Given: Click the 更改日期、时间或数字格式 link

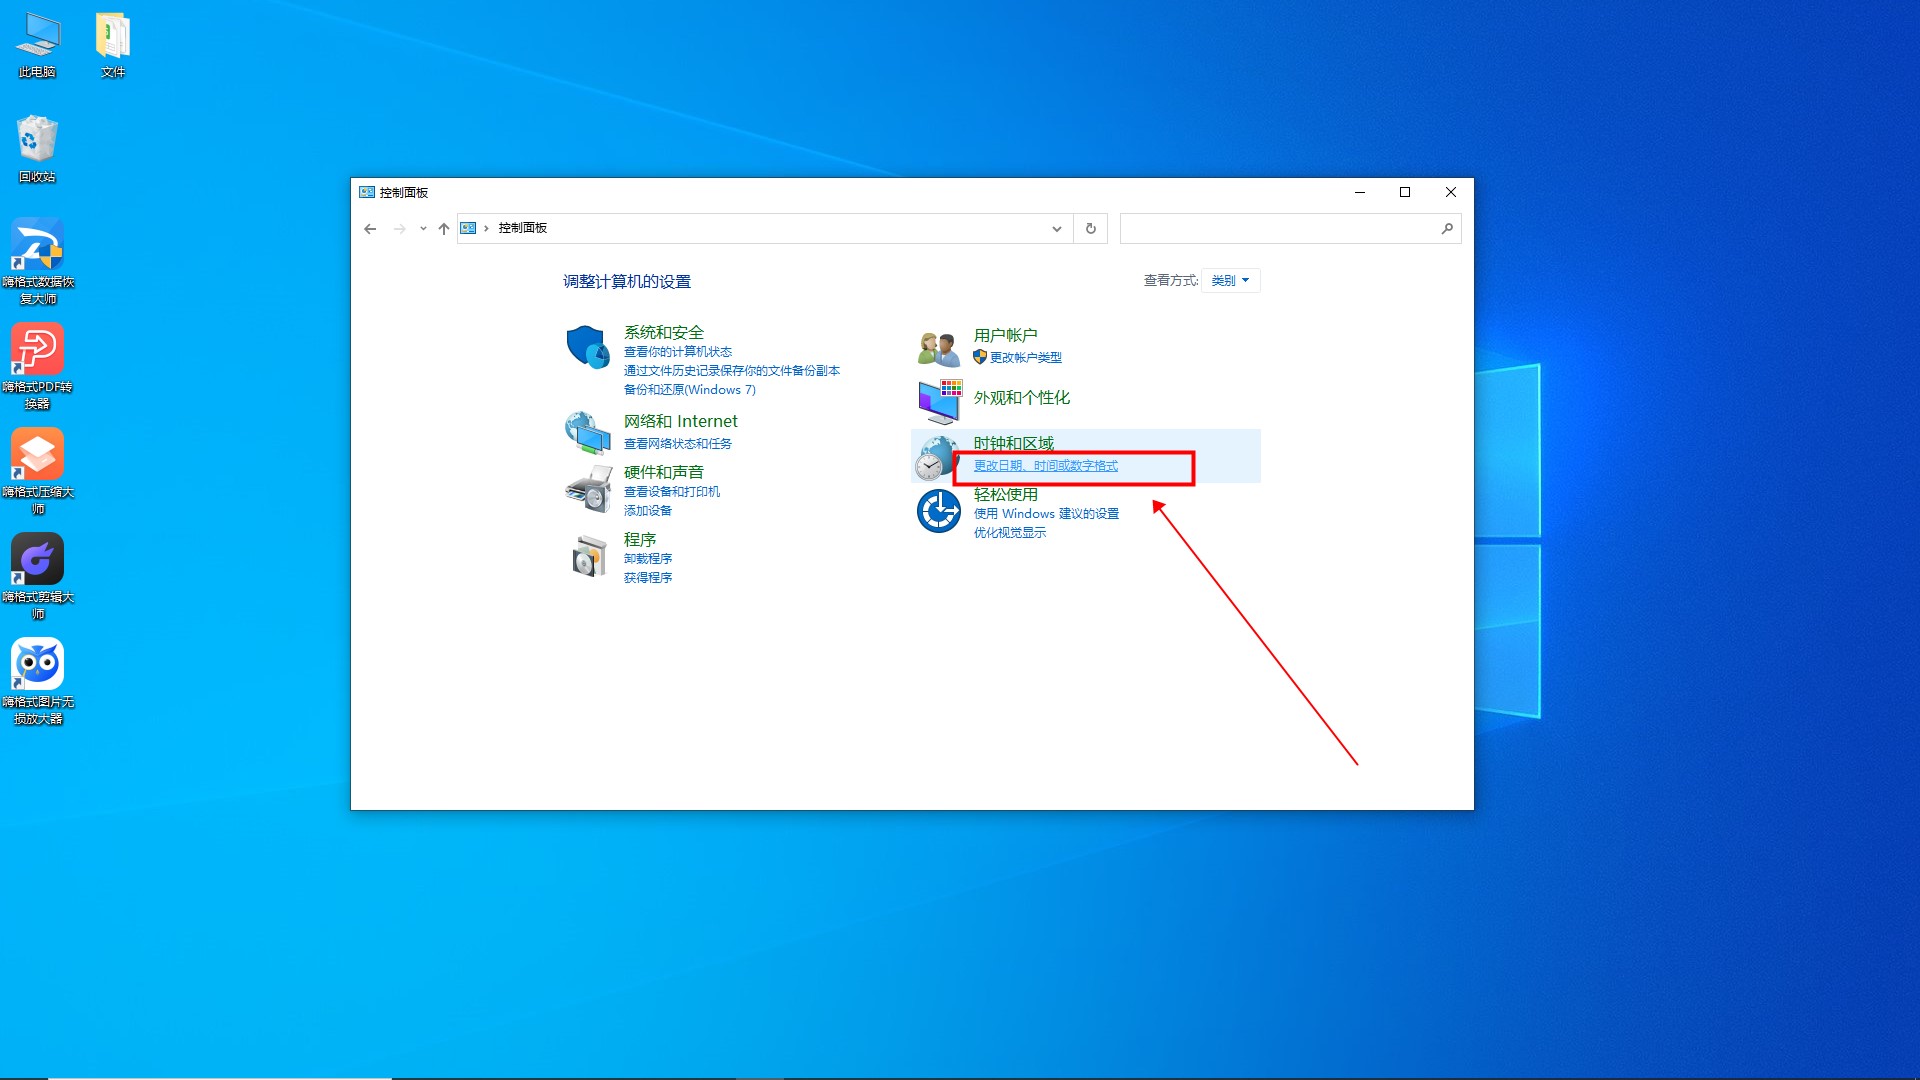Looking at the screenshot, I should (x=1045, y=466).
